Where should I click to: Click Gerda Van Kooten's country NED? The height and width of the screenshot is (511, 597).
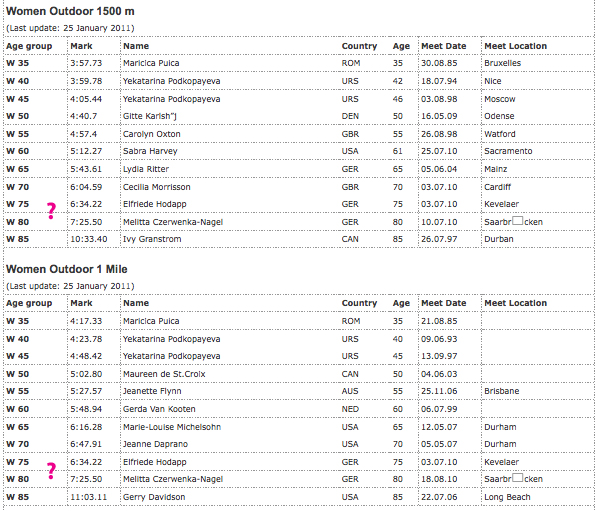pos(350,409)
